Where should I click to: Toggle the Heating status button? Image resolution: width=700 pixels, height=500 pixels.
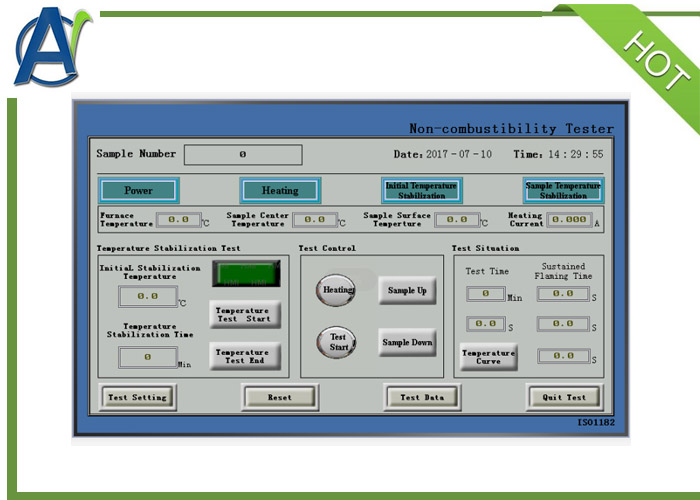(x=280, y=191)
